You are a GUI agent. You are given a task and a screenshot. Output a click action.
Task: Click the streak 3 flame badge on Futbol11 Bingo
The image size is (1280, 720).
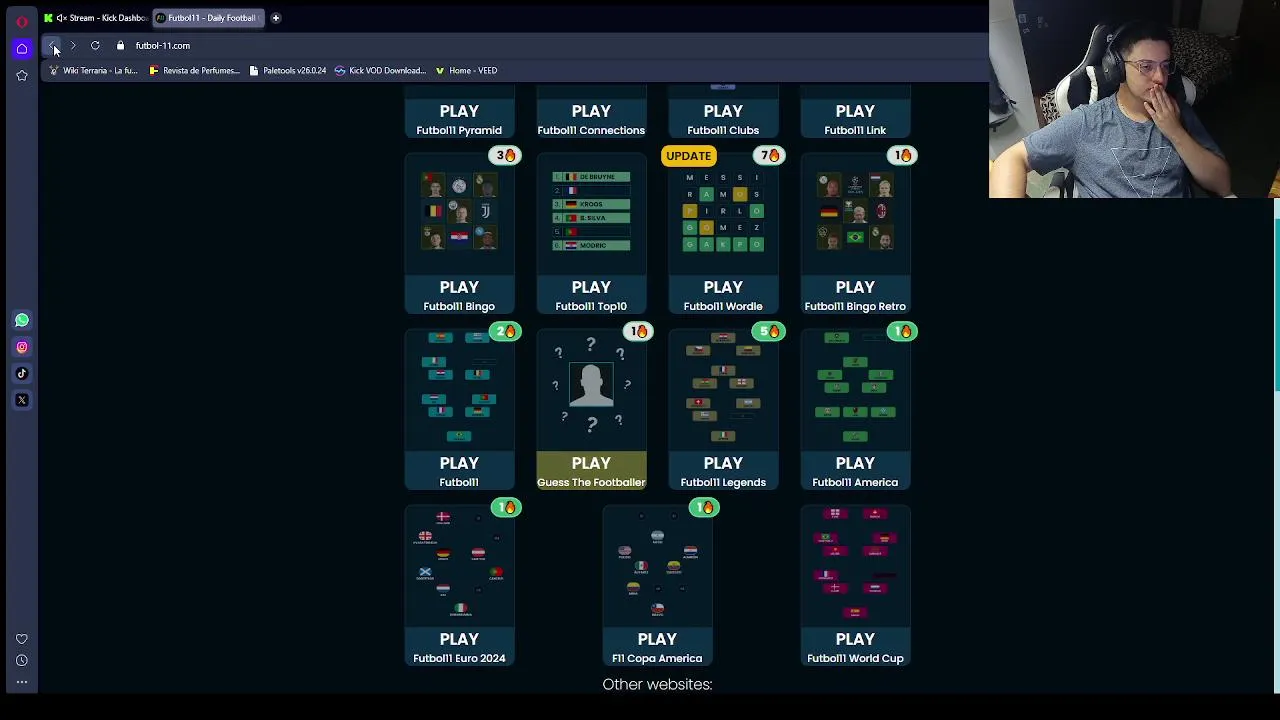click(506, 155)
